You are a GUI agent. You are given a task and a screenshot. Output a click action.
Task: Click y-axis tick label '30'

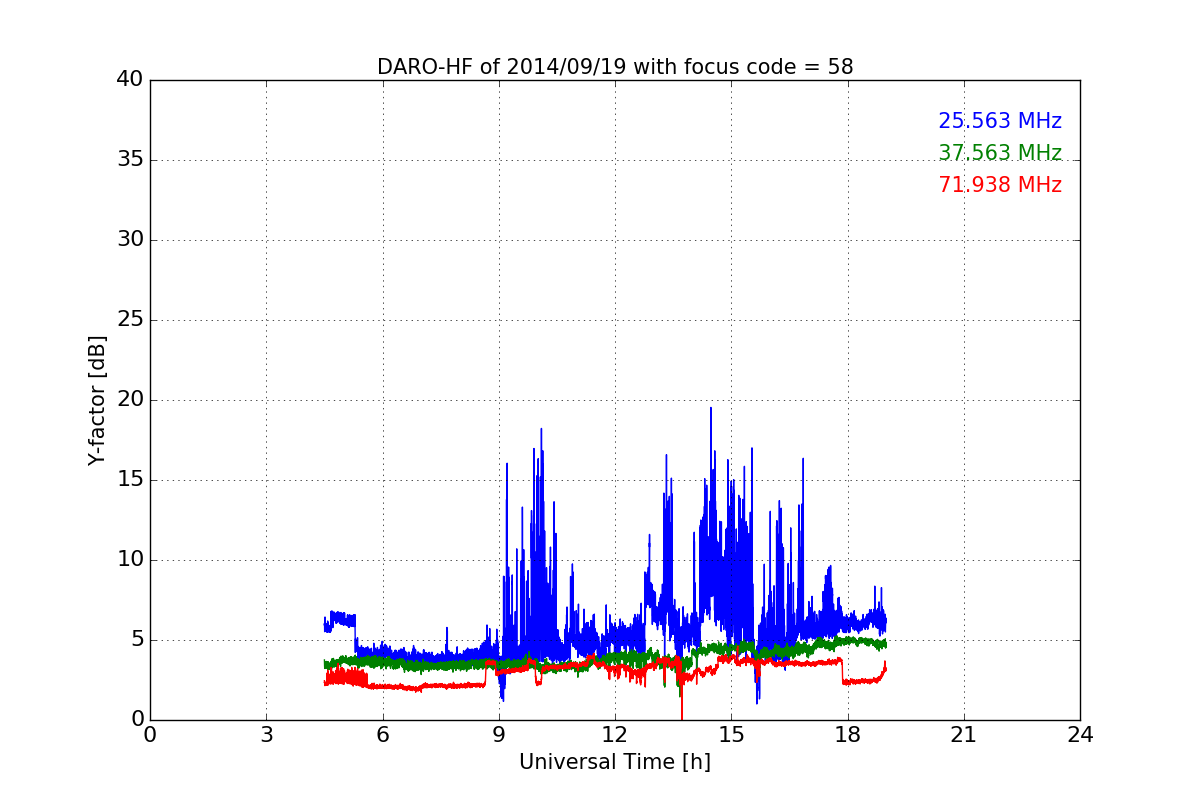point(130,240)
